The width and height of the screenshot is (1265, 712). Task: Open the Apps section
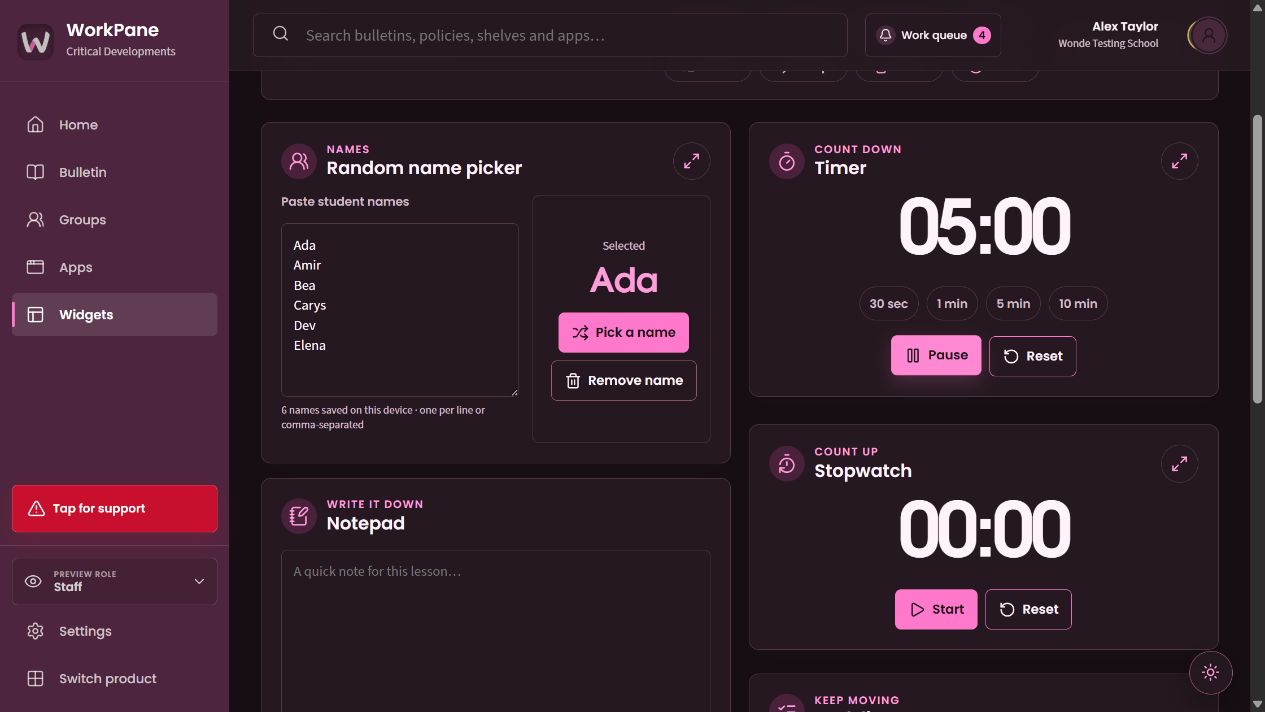point(114,267)
